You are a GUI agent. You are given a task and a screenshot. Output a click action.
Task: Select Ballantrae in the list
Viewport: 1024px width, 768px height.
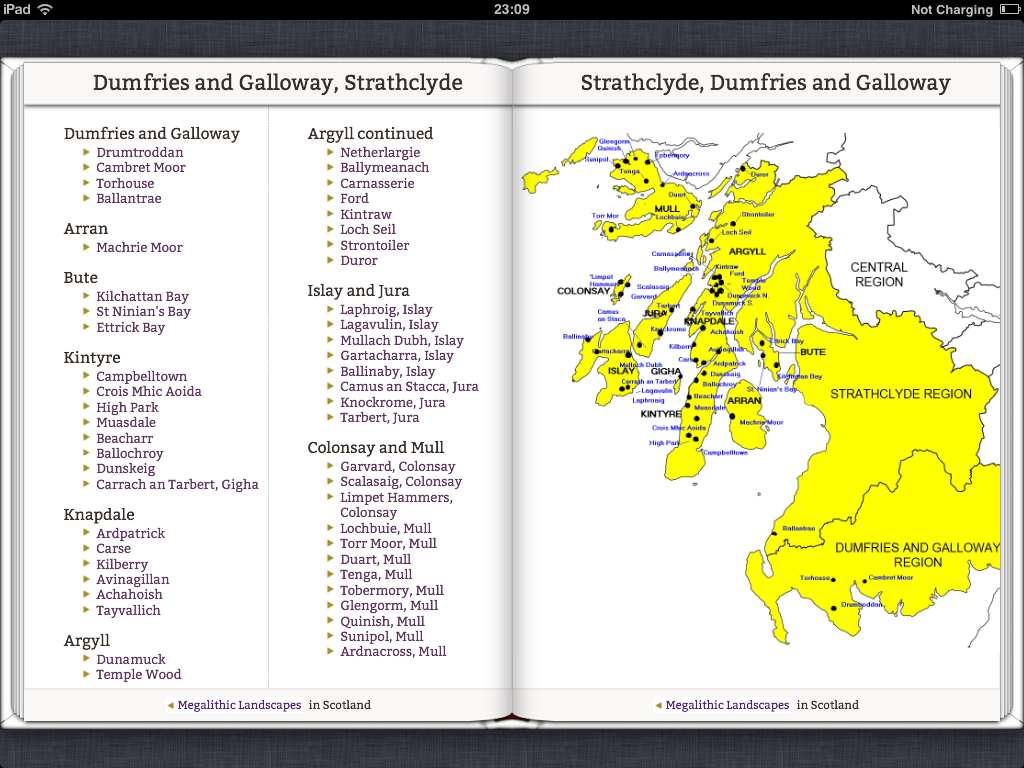coord(129,199)
